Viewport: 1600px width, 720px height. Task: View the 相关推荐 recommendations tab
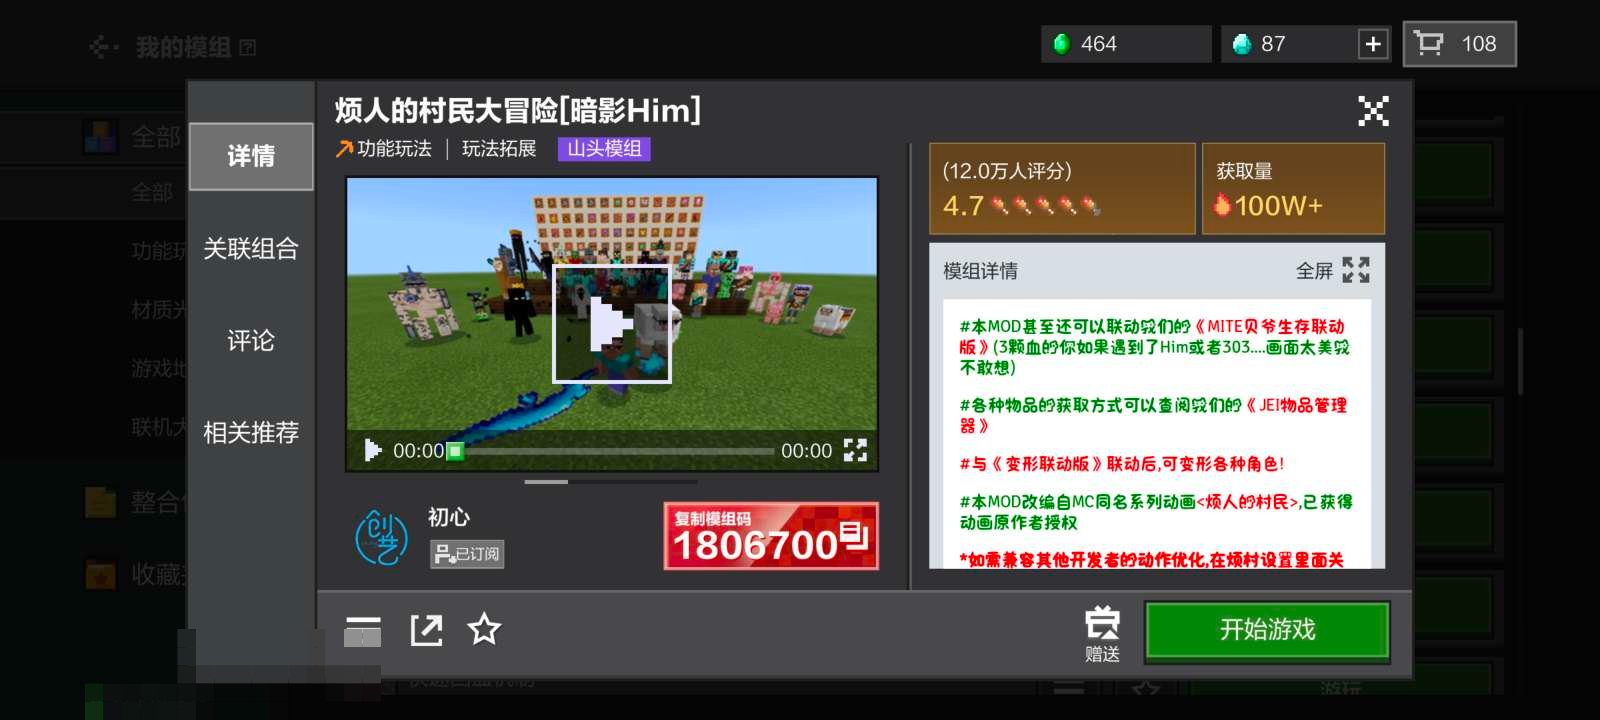coord(251,432)
